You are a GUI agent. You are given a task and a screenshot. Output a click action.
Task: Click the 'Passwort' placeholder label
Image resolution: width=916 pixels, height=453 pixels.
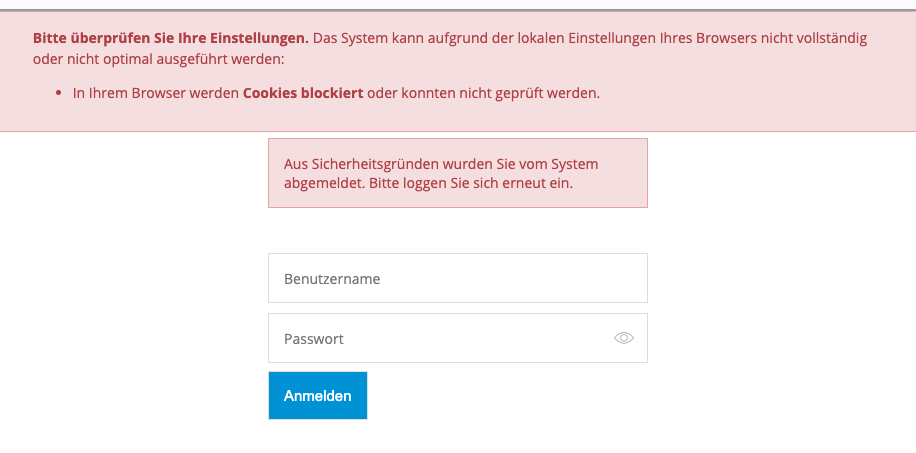(x=314, y=339)
